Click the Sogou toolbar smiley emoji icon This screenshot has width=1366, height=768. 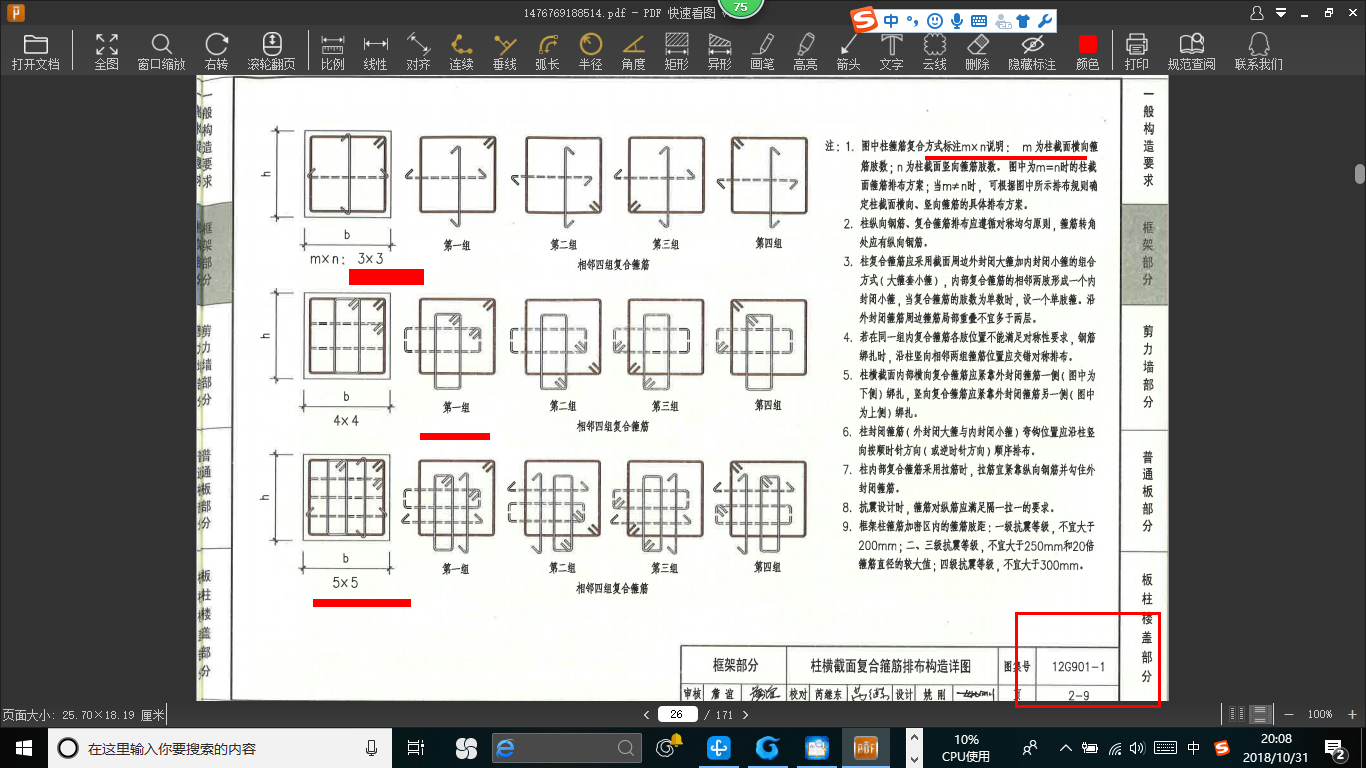pyautogui.click(x=935, y=21)
